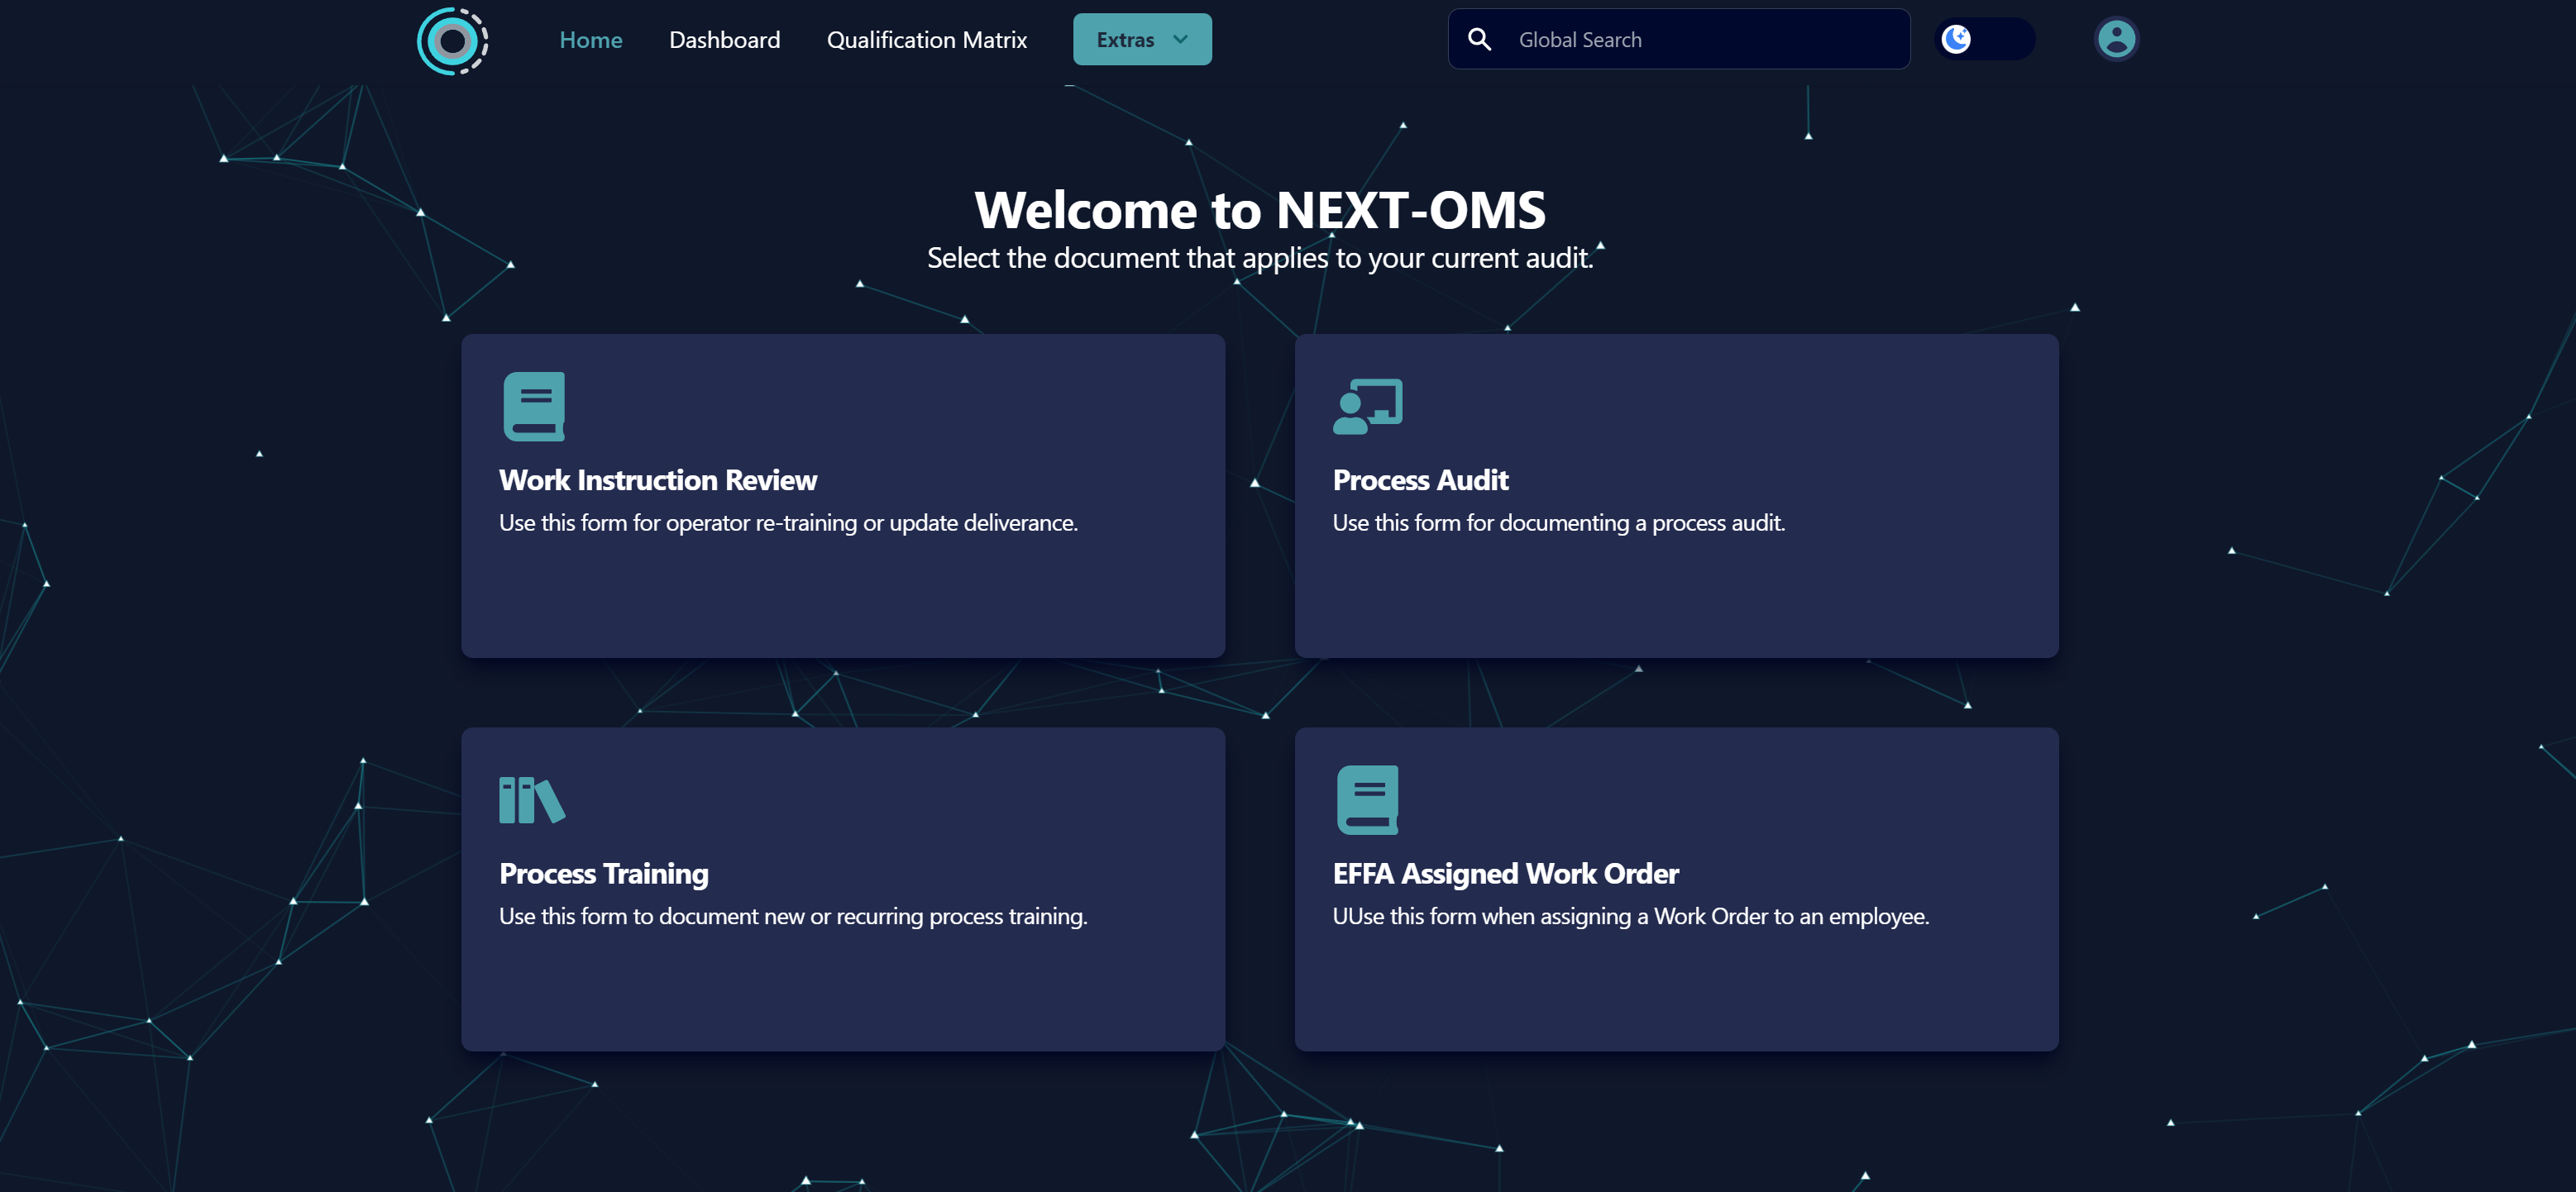Go to the Home nav tab
The height and width of the screenshot is (1192, 2576).
click(590, 40)
